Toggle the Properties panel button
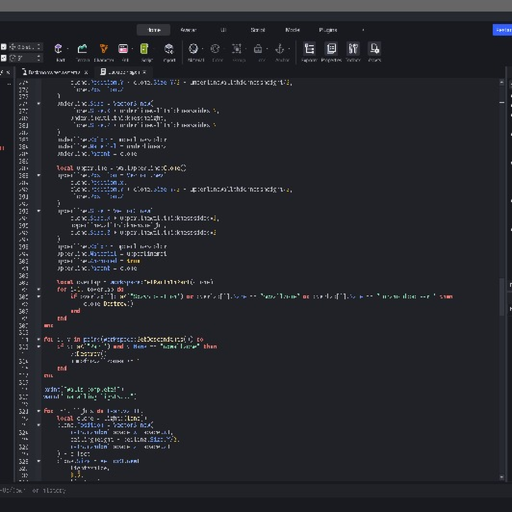This screenshot has height=512, width=512. click(x=331, y=52)
